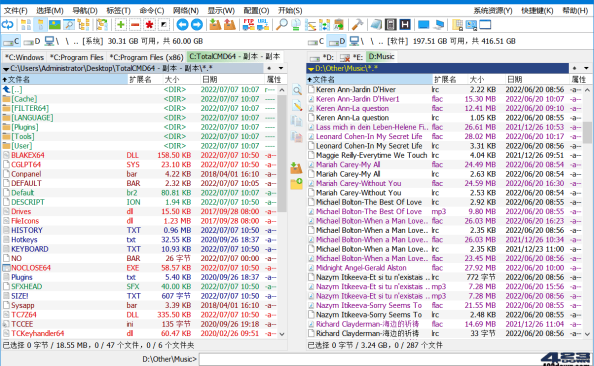Select [Plugins] folder in left panel
Image resolution: width=594 pixels, height=366 pixels.
(139, 127)
